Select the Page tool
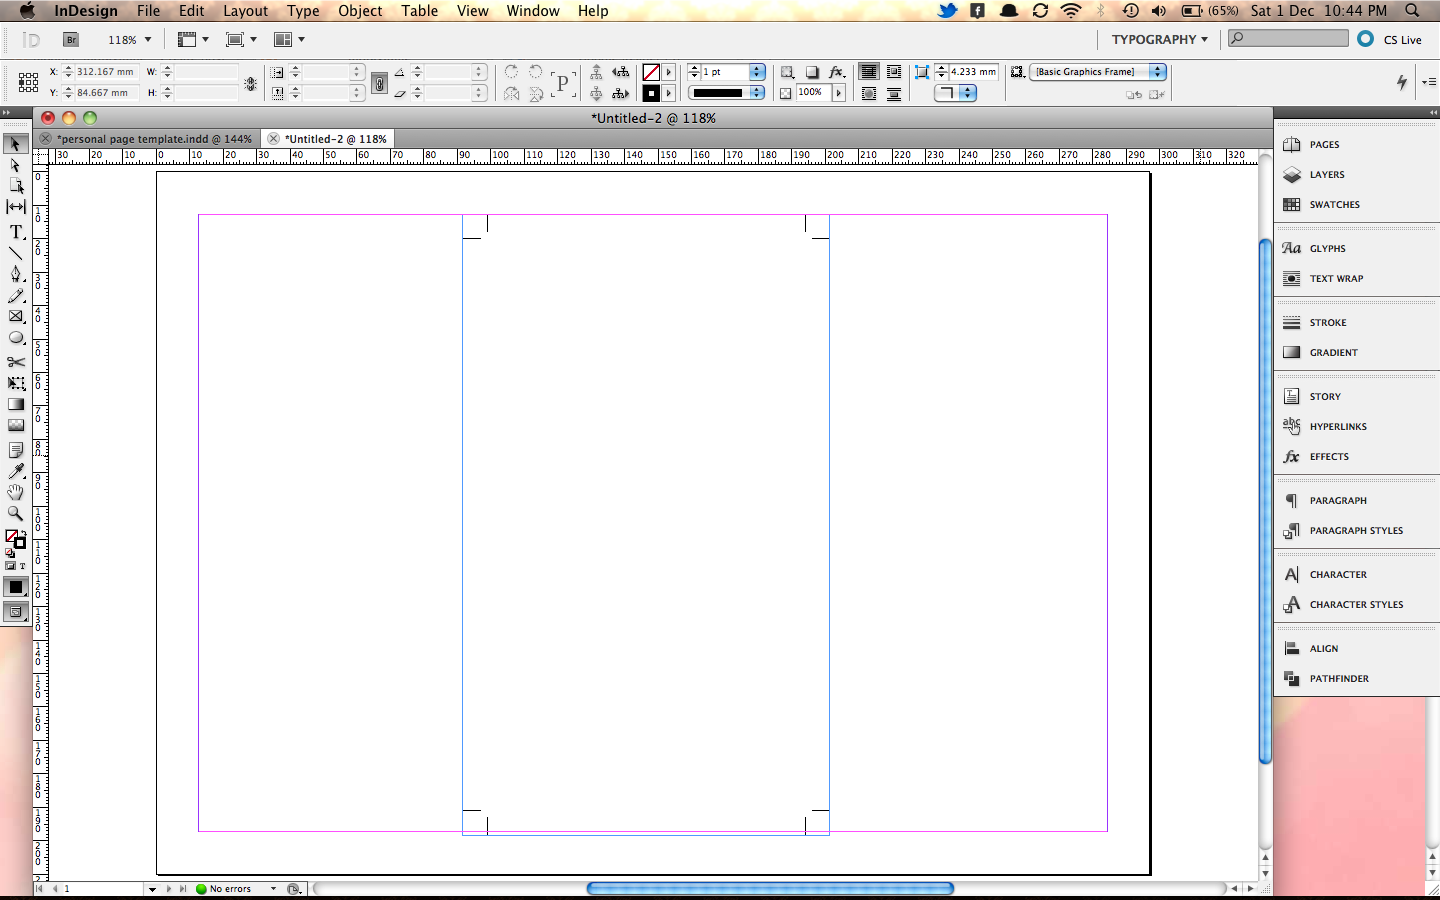This screenshot has height=900, width=1440. coord(16,186)
